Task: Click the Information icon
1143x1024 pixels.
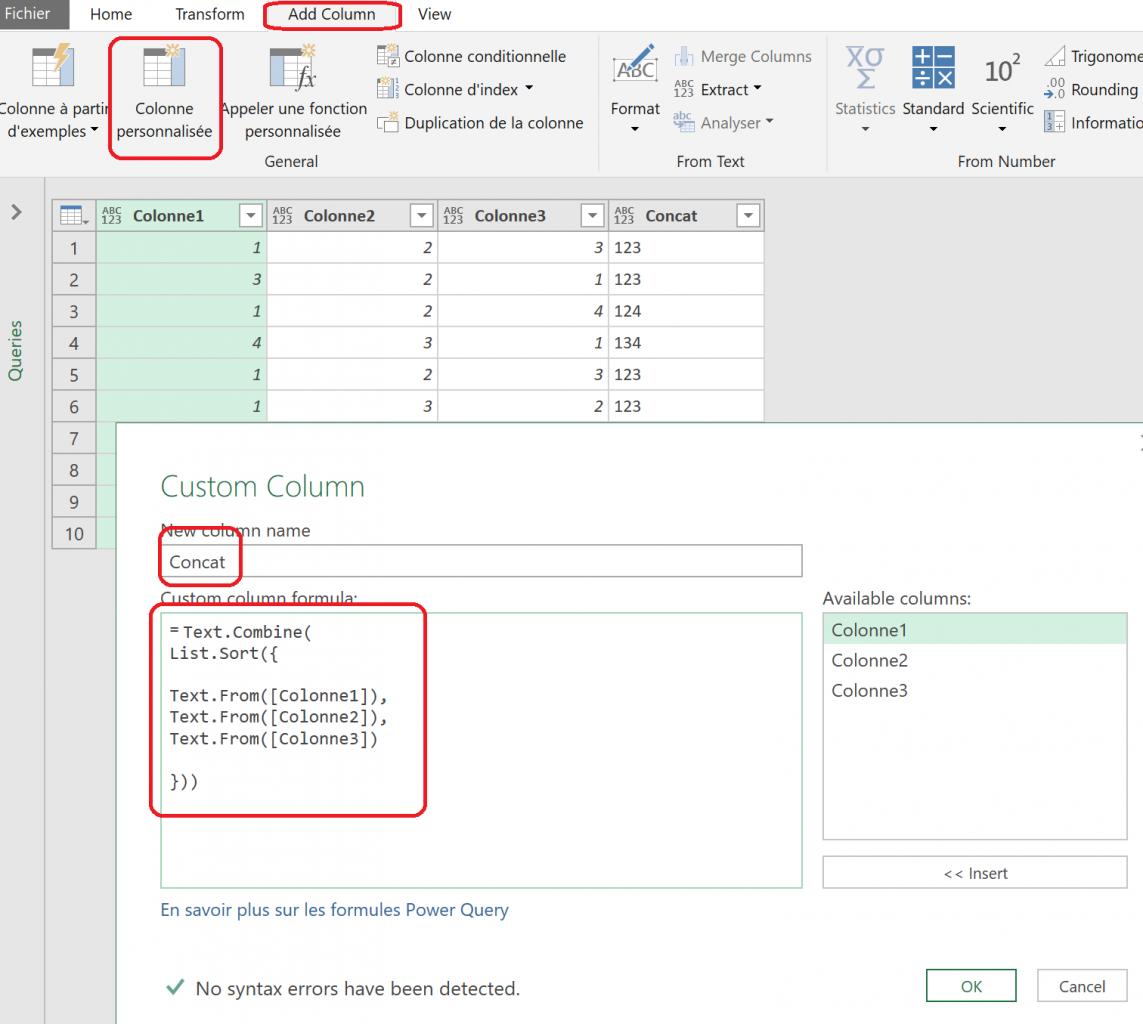Action: click(x=1055, y=122)
